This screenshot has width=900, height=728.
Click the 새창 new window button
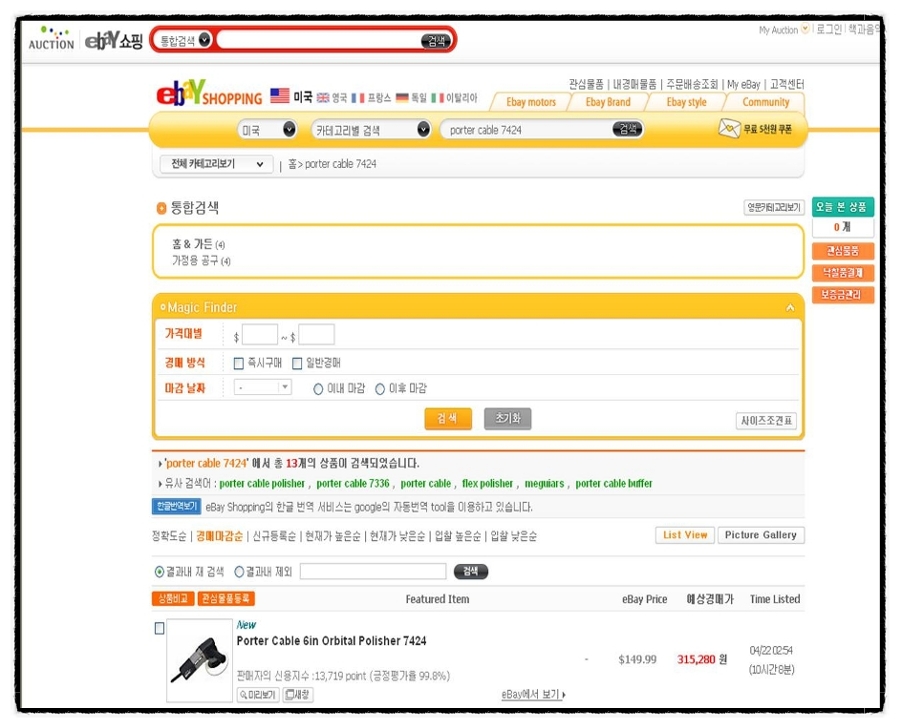pos(297,695)
